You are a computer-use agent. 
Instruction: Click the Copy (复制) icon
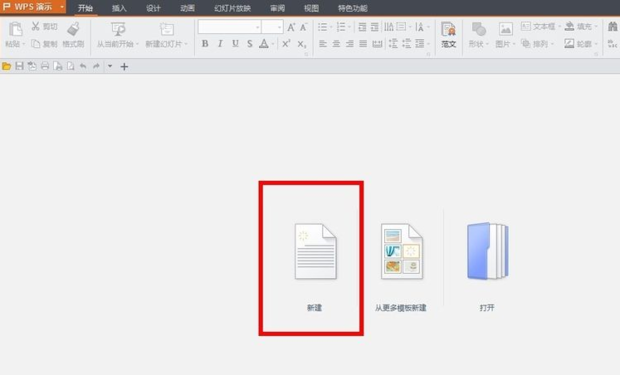36,44
